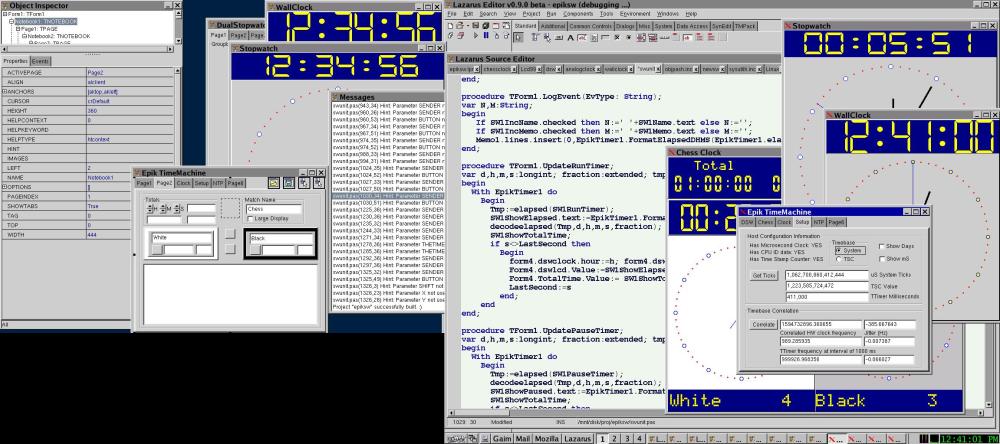Collapse the Page1: TPAGE tree node
Viewport: 1000px width, 444px height.
point(18,29)
